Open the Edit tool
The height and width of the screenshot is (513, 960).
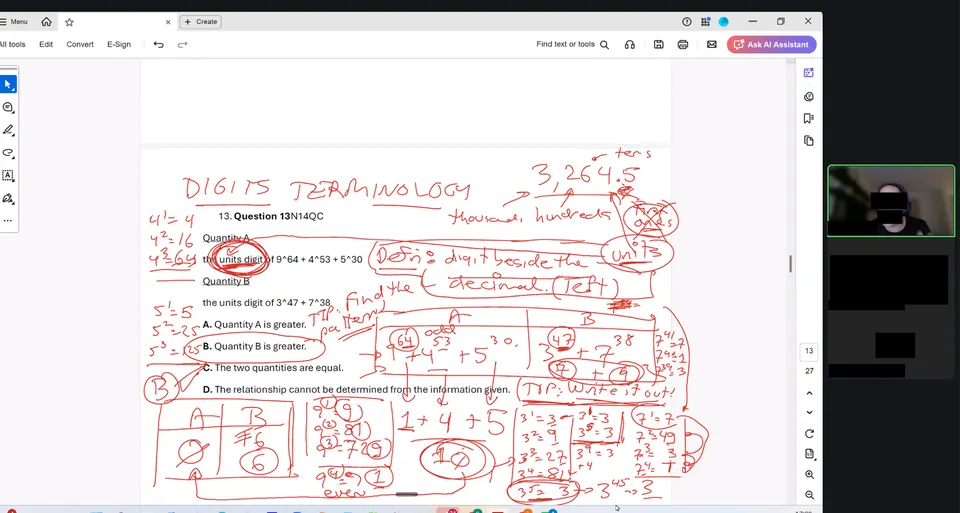(46, 45)
